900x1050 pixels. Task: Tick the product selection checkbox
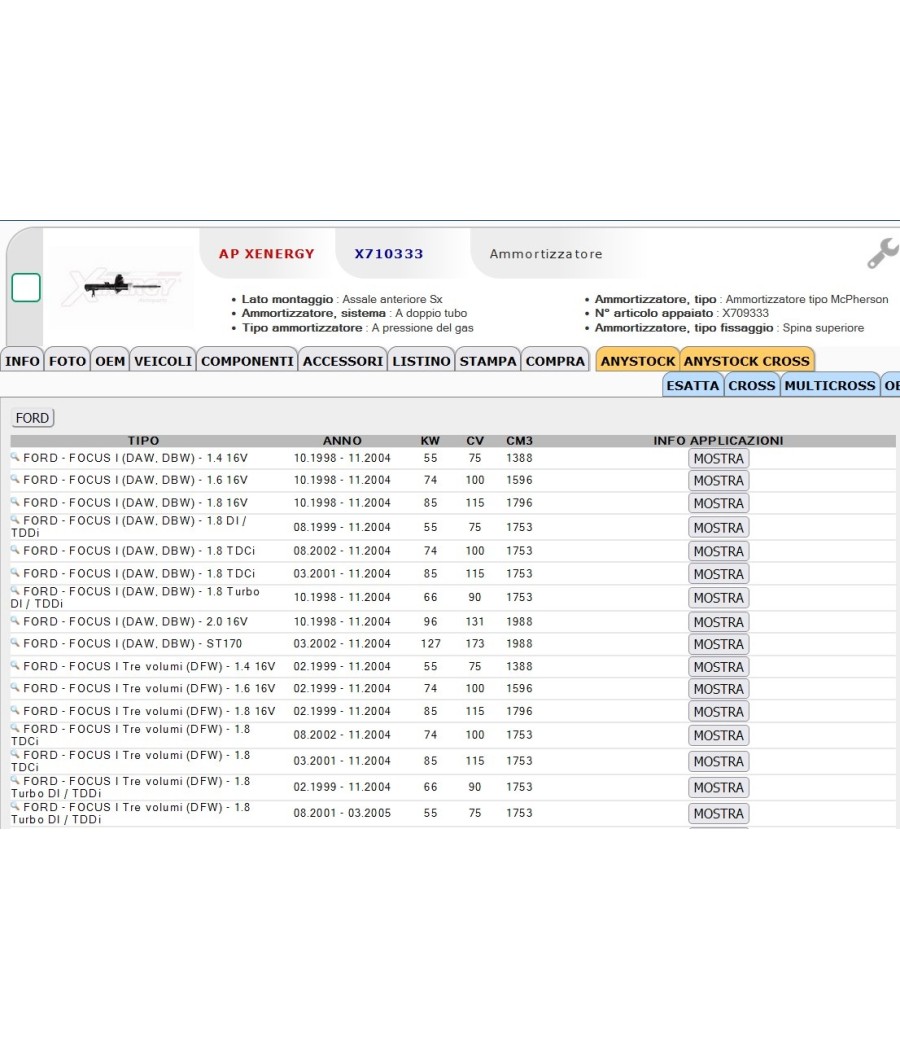click(26, 287)
